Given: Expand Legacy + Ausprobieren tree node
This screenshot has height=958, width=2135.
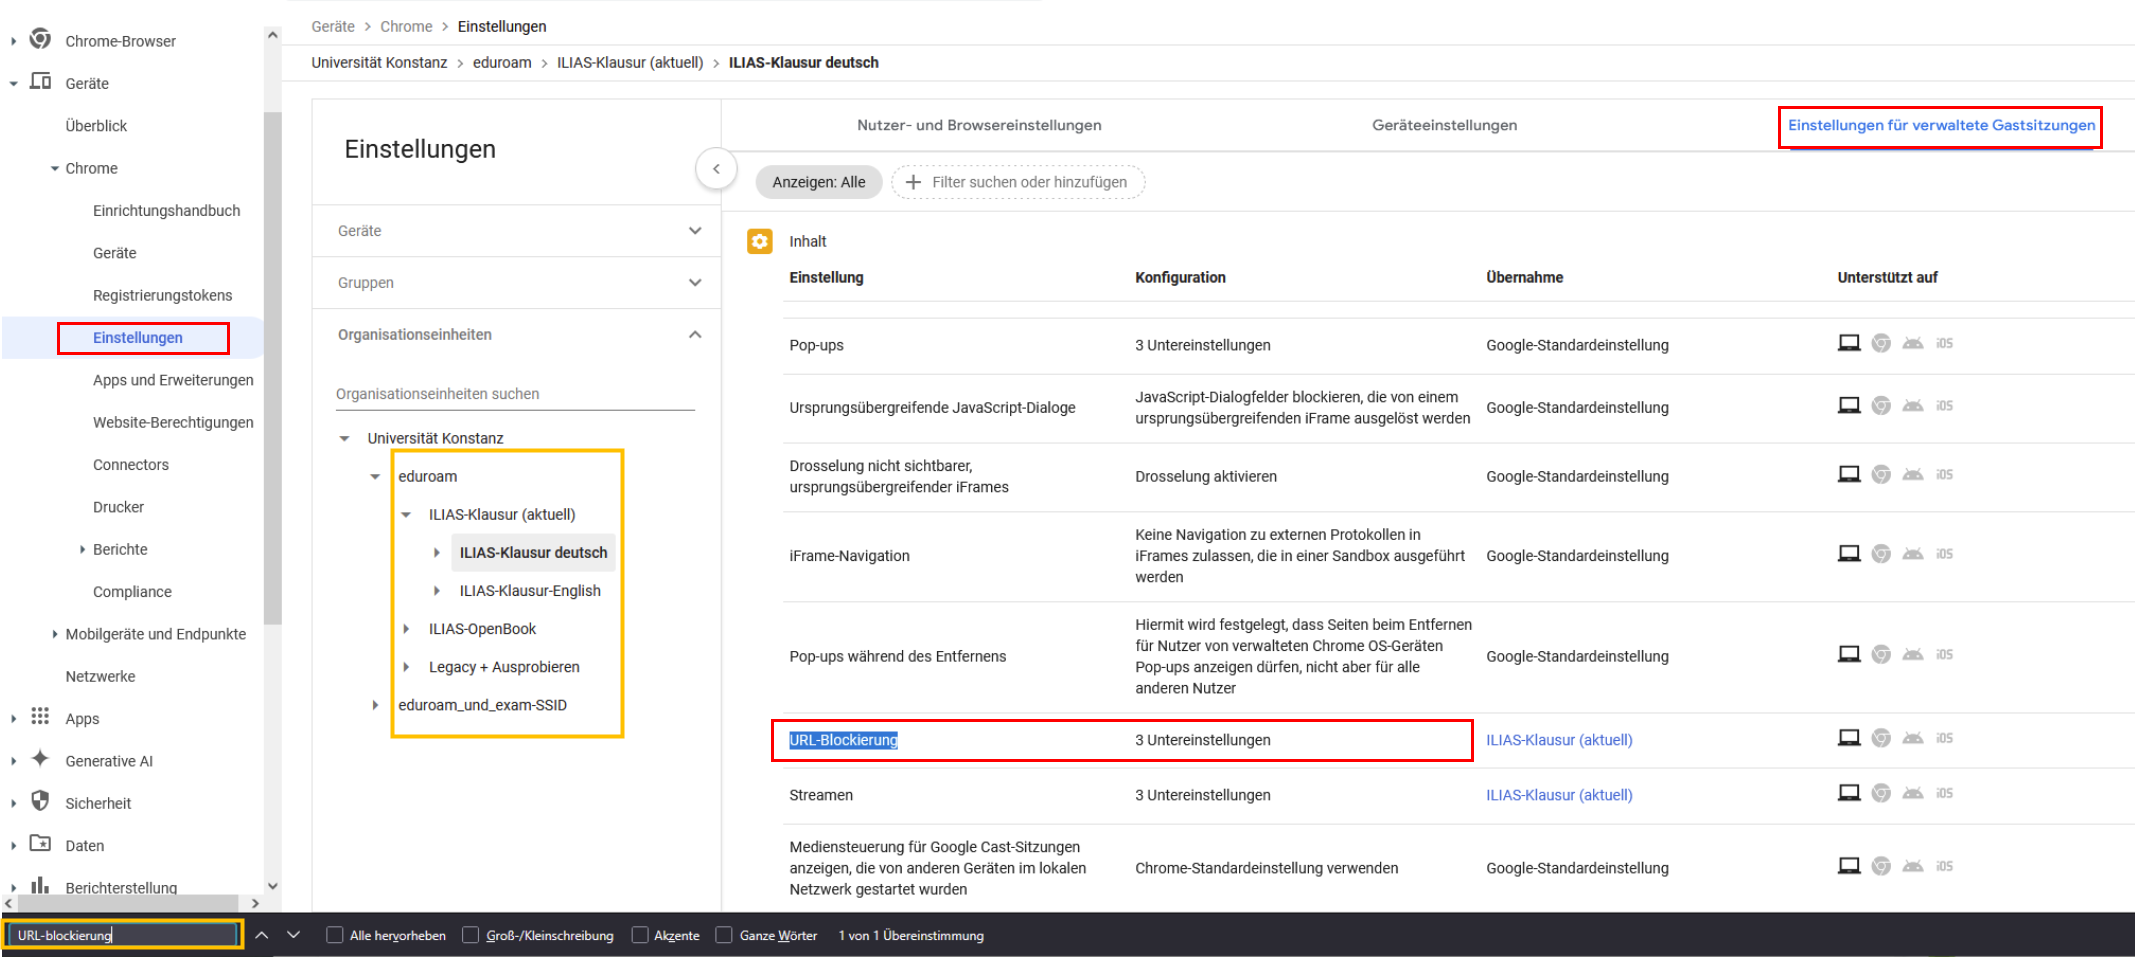Looking at the screenshot, I should click(x=406, y=667).
